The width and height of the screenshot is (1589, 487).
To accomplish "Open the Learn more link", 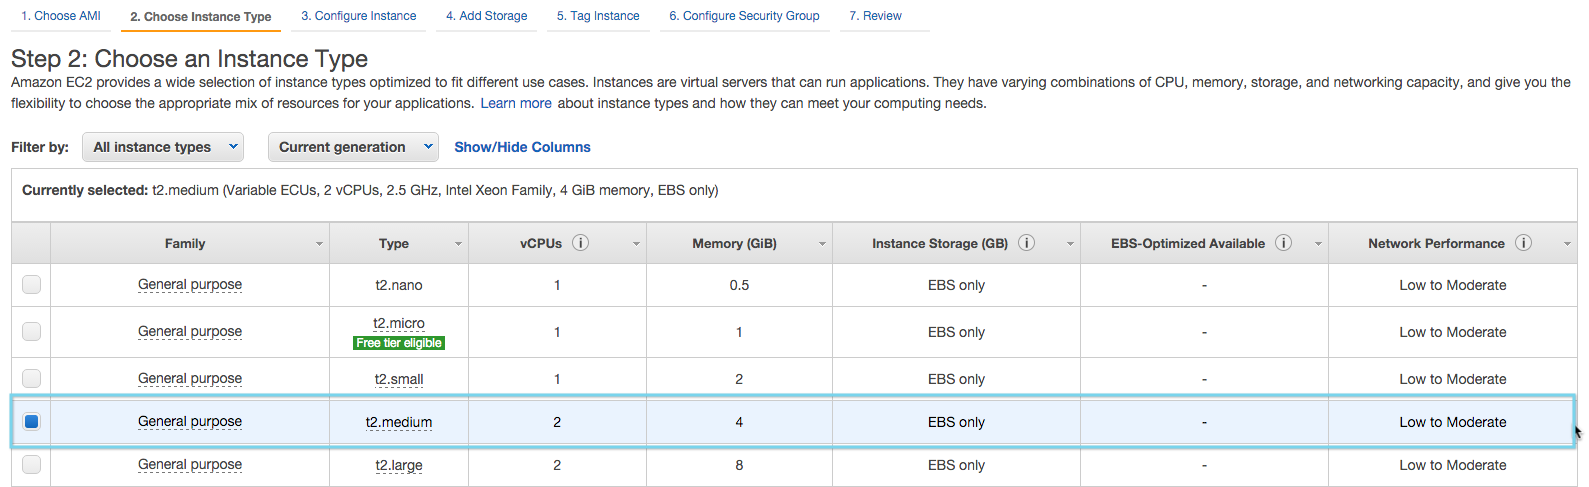I will coord(516,103).
